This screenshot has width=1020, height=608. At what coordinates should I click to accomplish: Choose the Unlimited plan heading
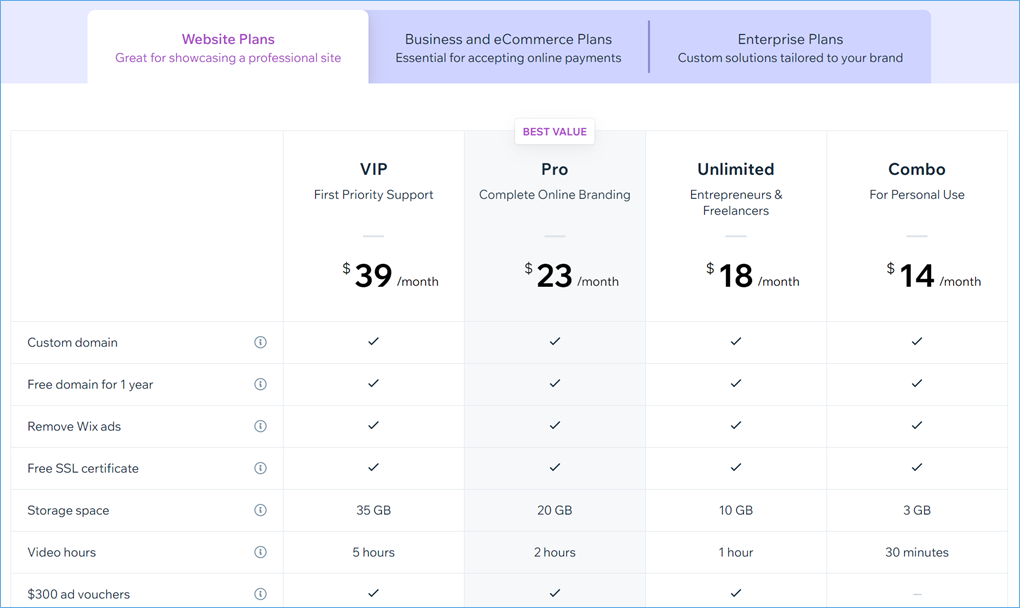coord(736,169)
